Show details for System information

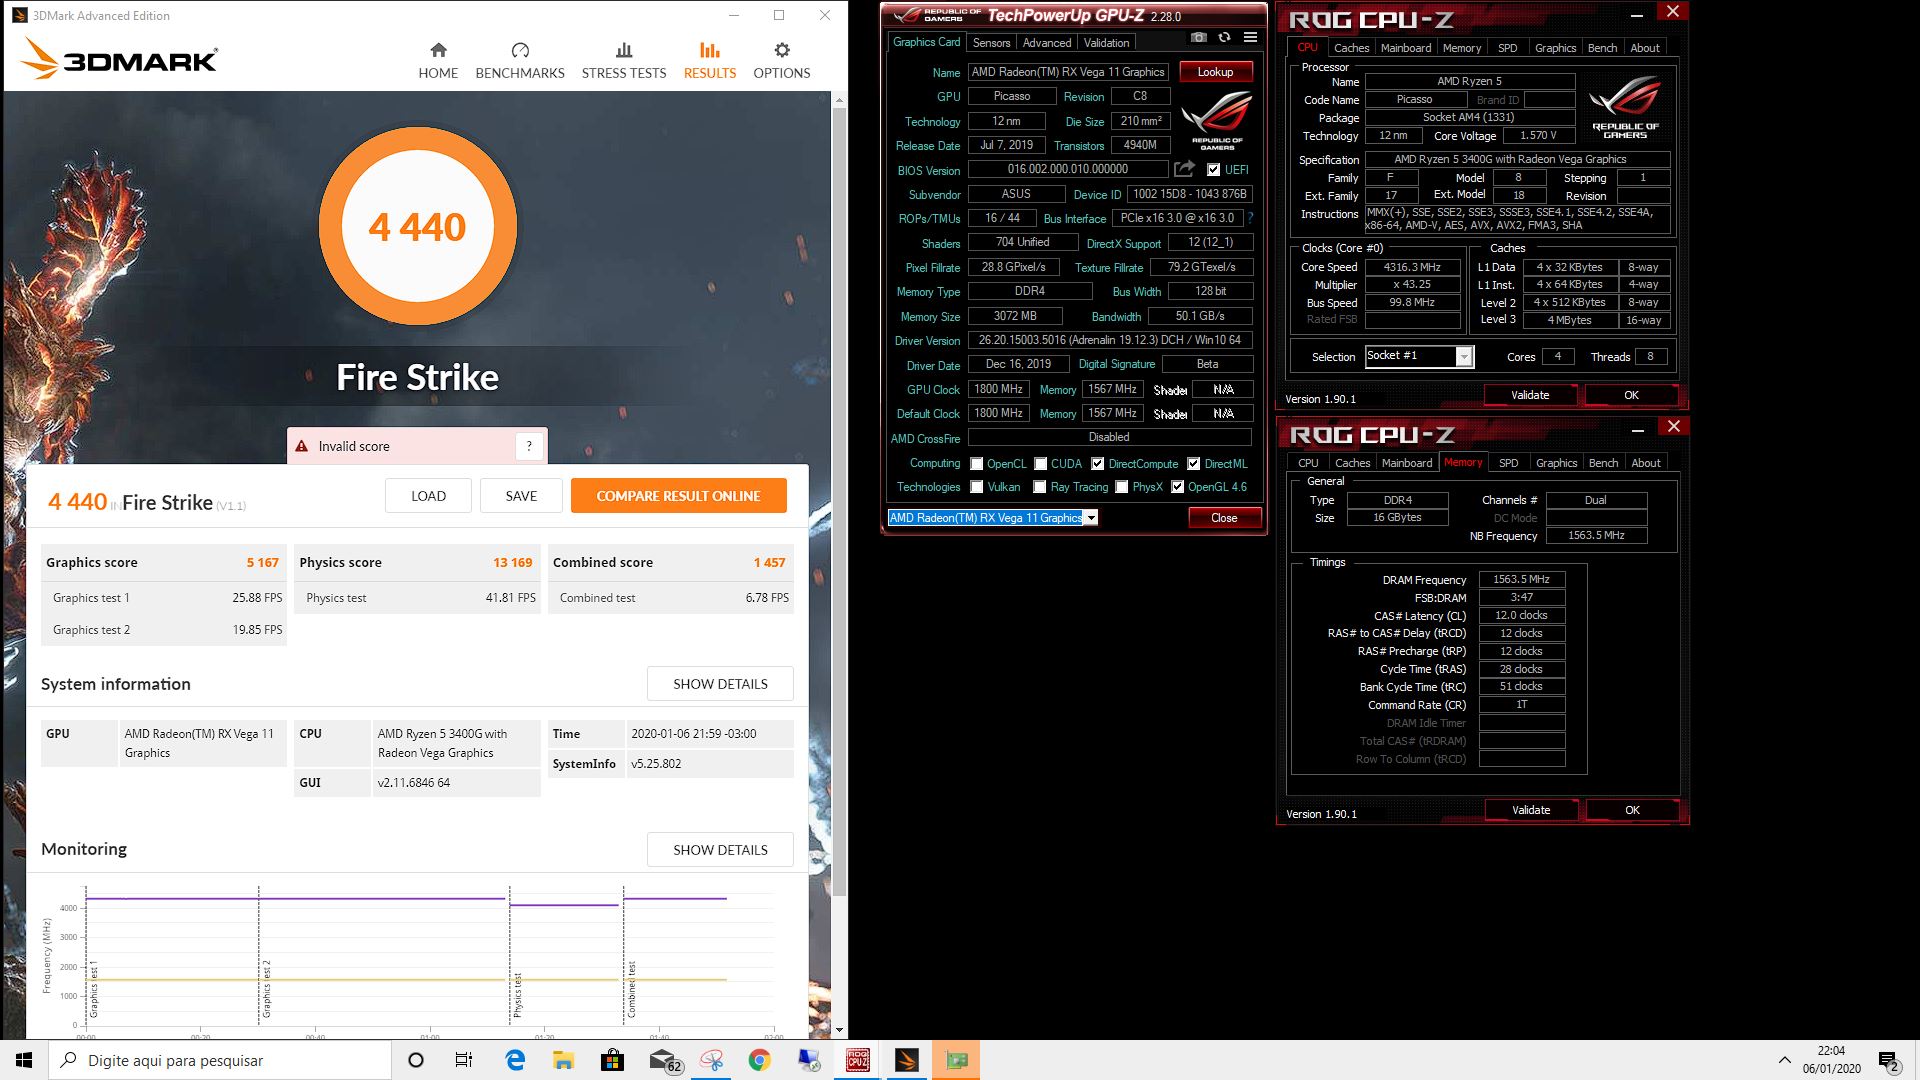tap(720, 684)
